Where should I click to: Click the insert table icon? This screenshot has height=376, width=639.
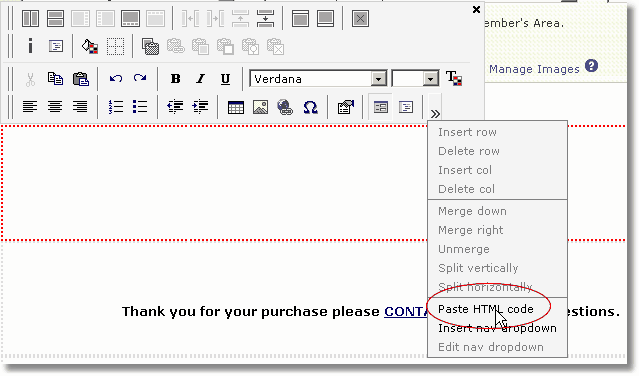(236, 108)
